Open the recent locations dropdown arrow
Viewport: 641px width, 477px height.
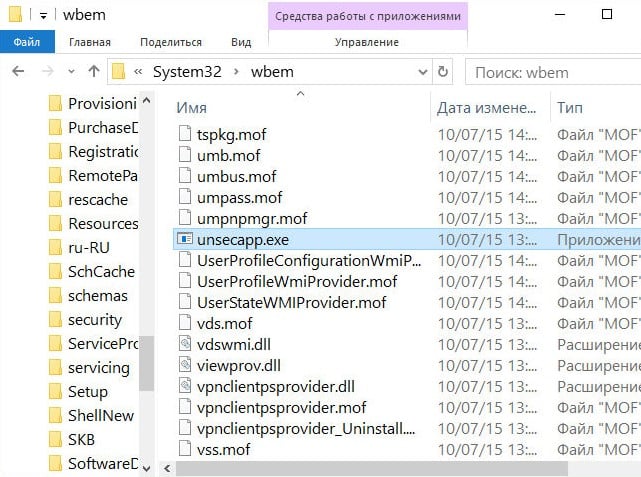click(x=72, y=72)
